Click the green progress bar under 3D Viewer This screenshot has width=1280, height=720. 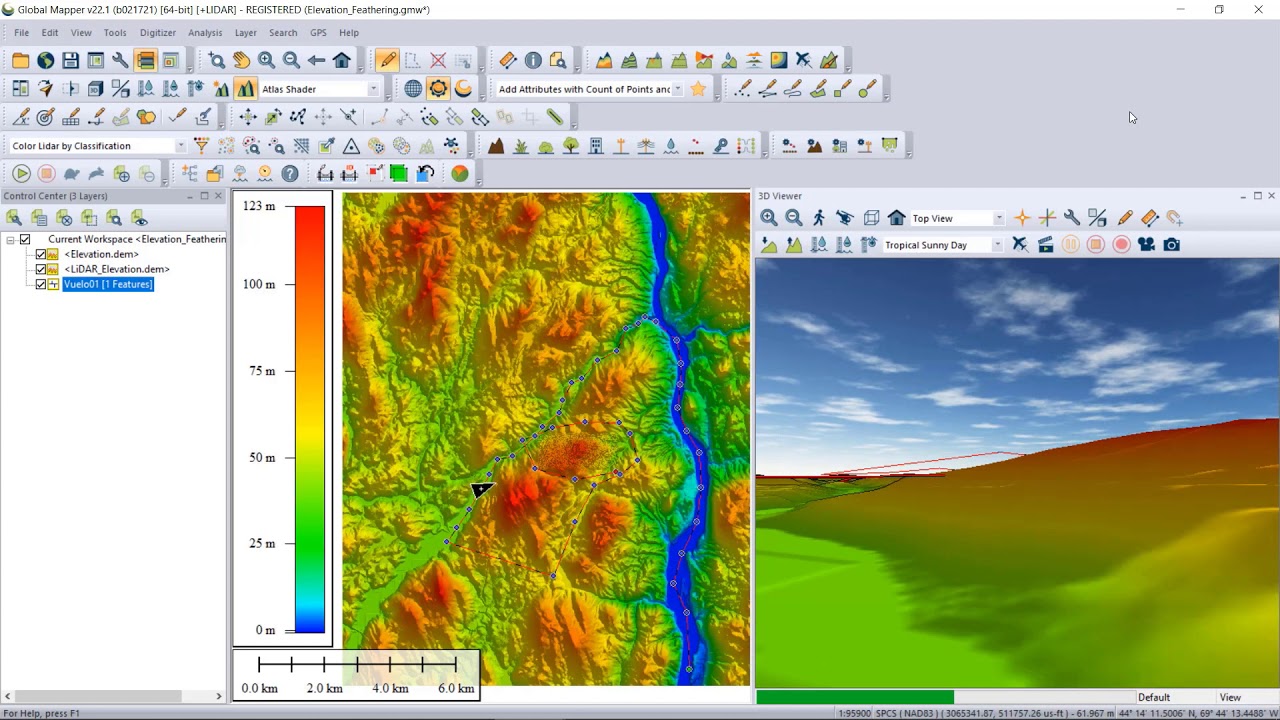pos(855,697)
